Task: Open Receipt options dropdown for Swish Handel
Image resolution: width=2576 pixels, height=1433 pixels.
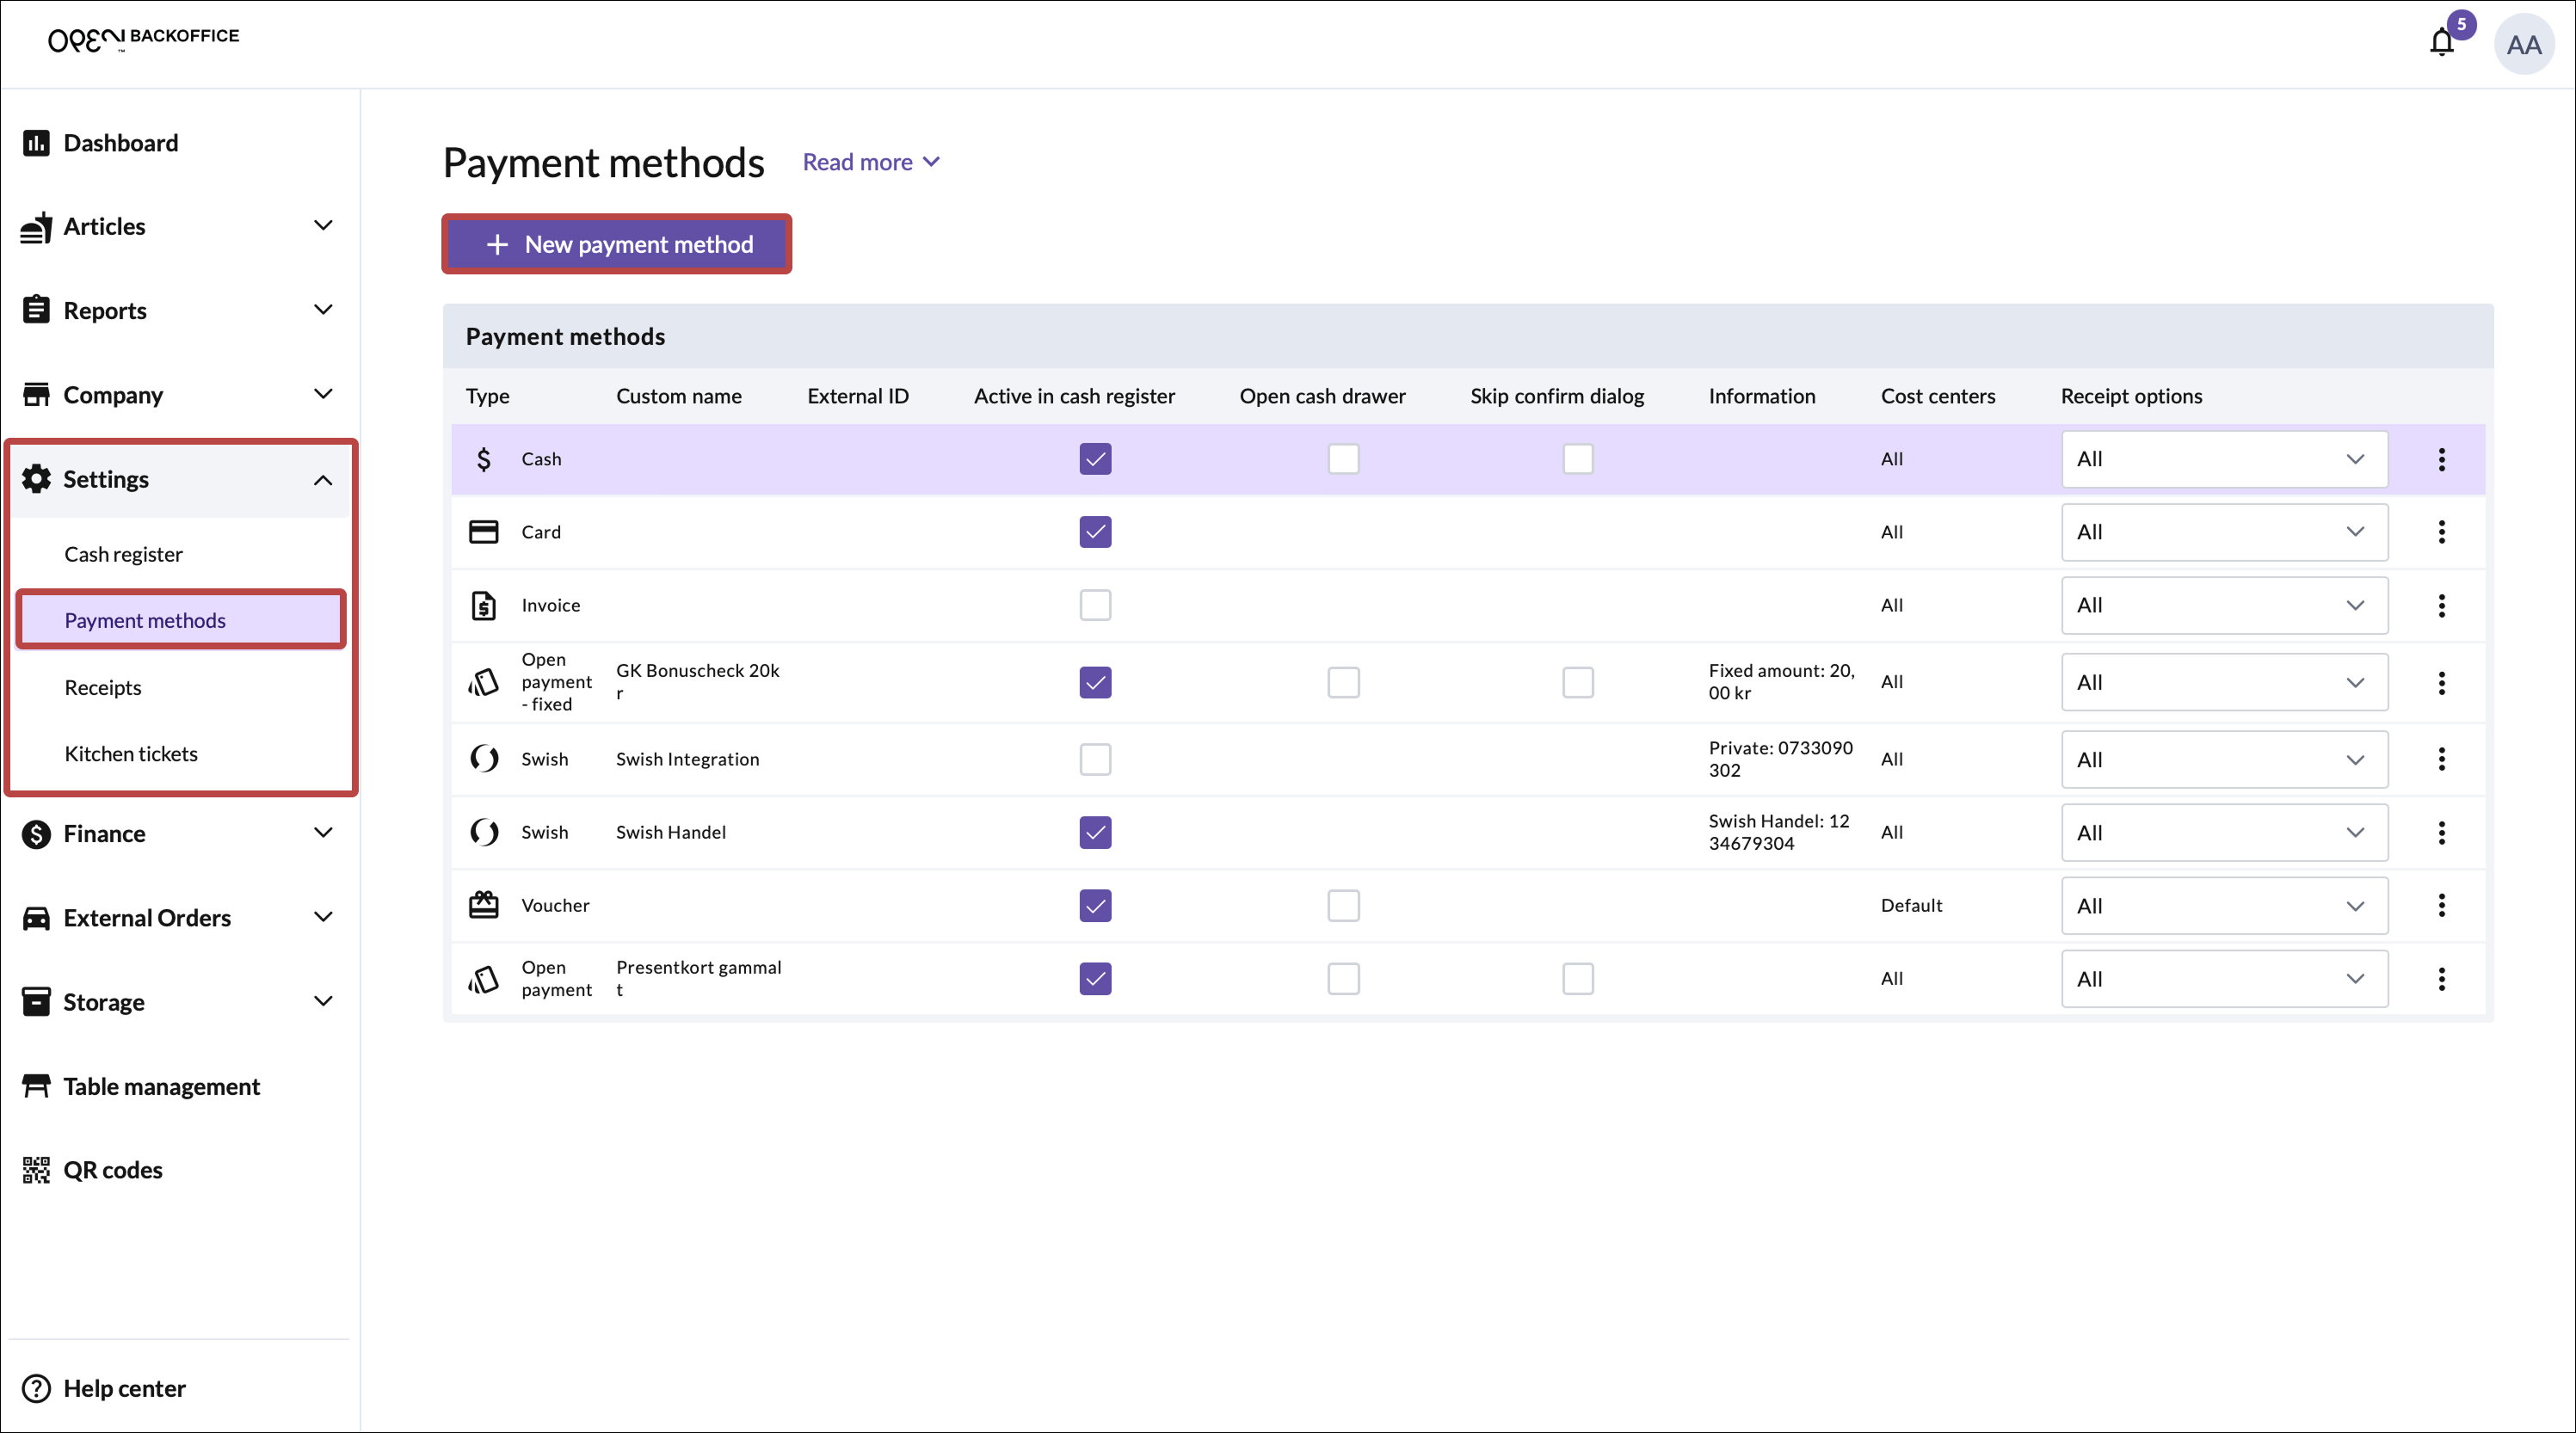Action: pos(2223,832)
